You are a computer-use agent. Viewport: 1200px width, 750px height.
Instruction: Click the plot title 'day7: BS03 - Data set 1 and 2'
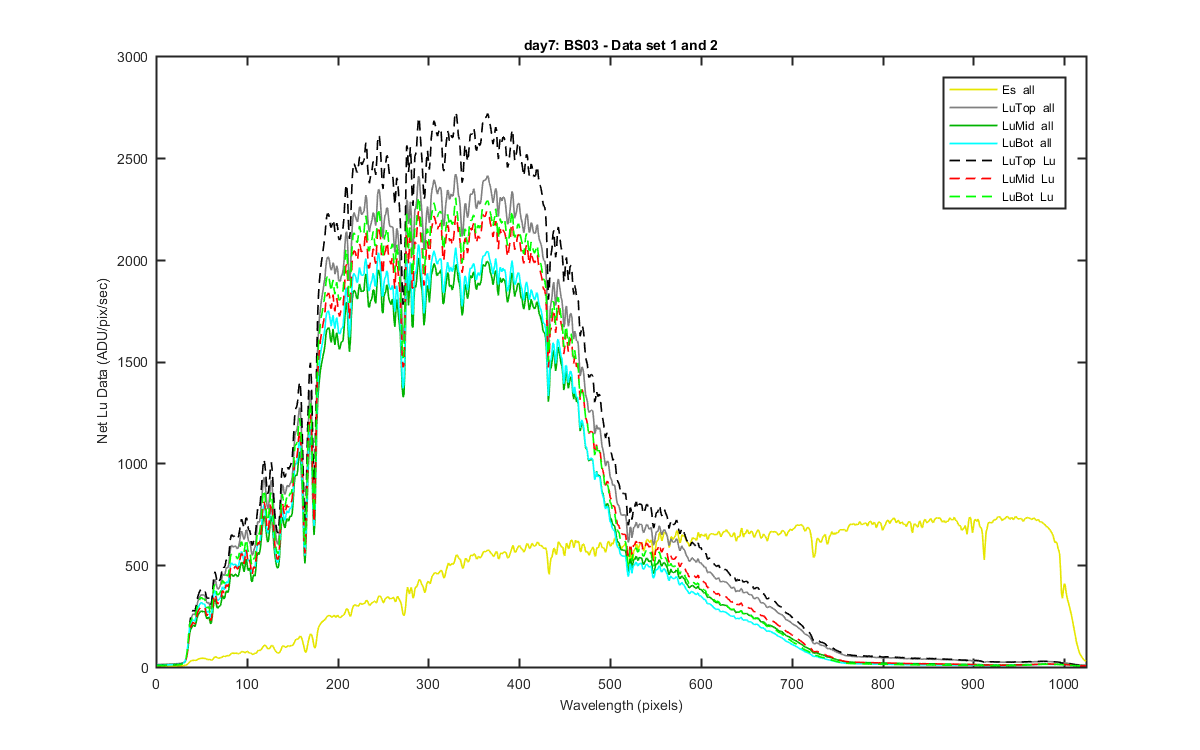pyautogui.click(x=621, y=46)
